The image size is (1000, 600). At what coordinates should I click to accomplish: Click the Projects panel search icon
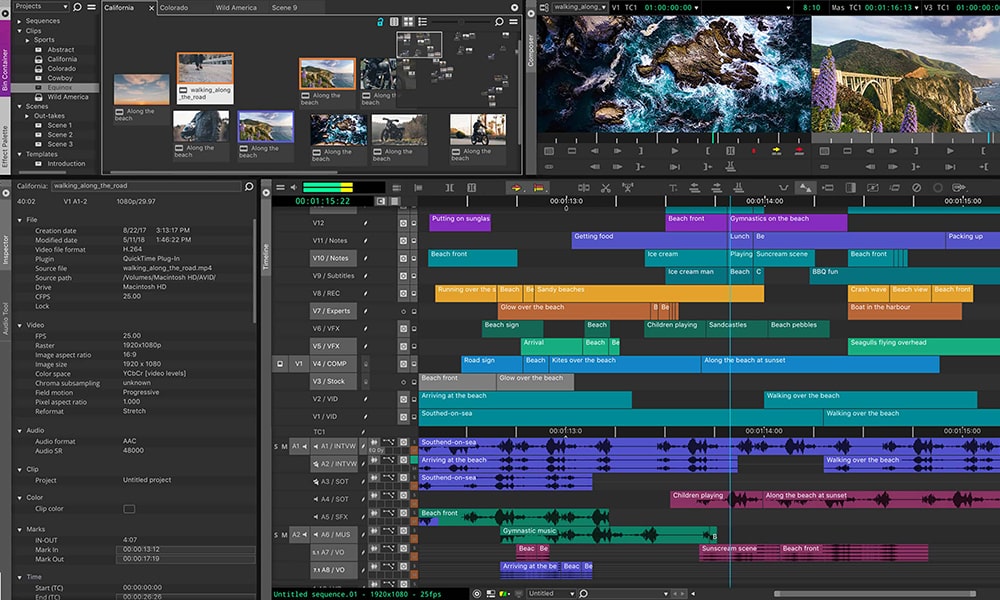77,6
